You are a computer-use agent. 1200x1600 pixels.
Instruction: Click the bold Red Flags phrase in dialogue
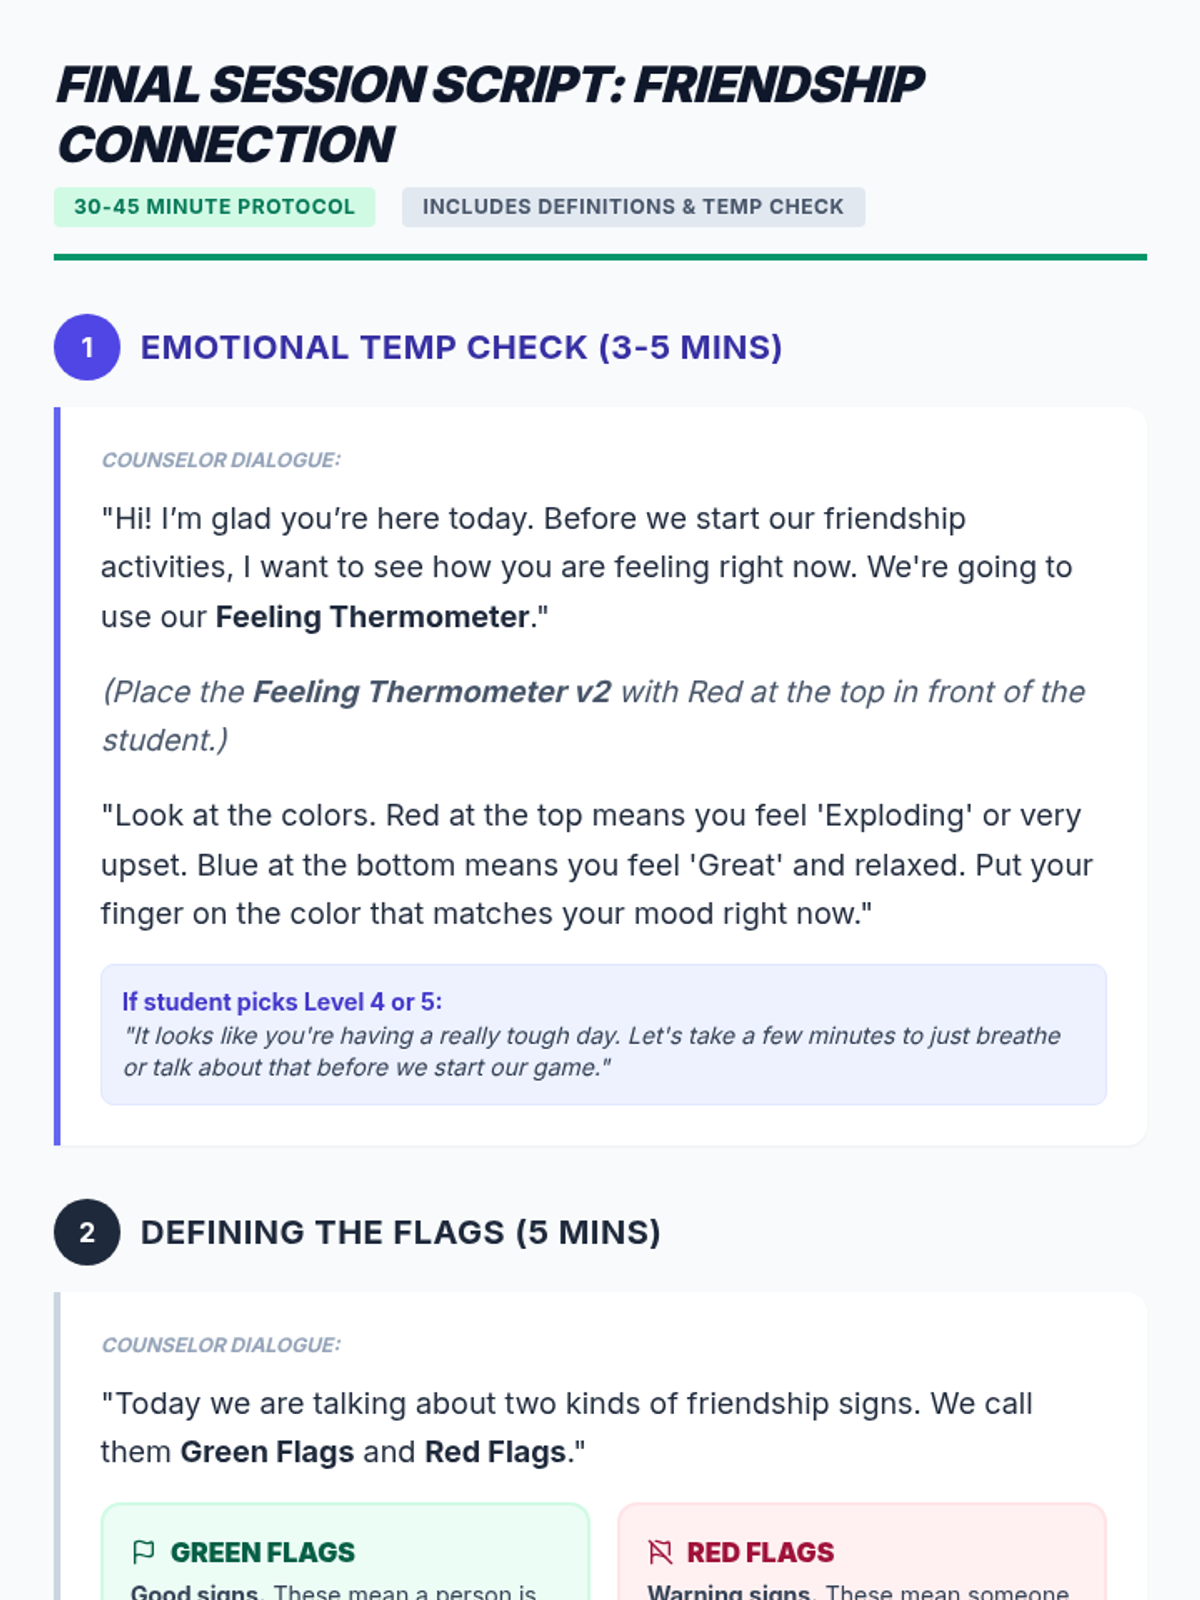496,1452
